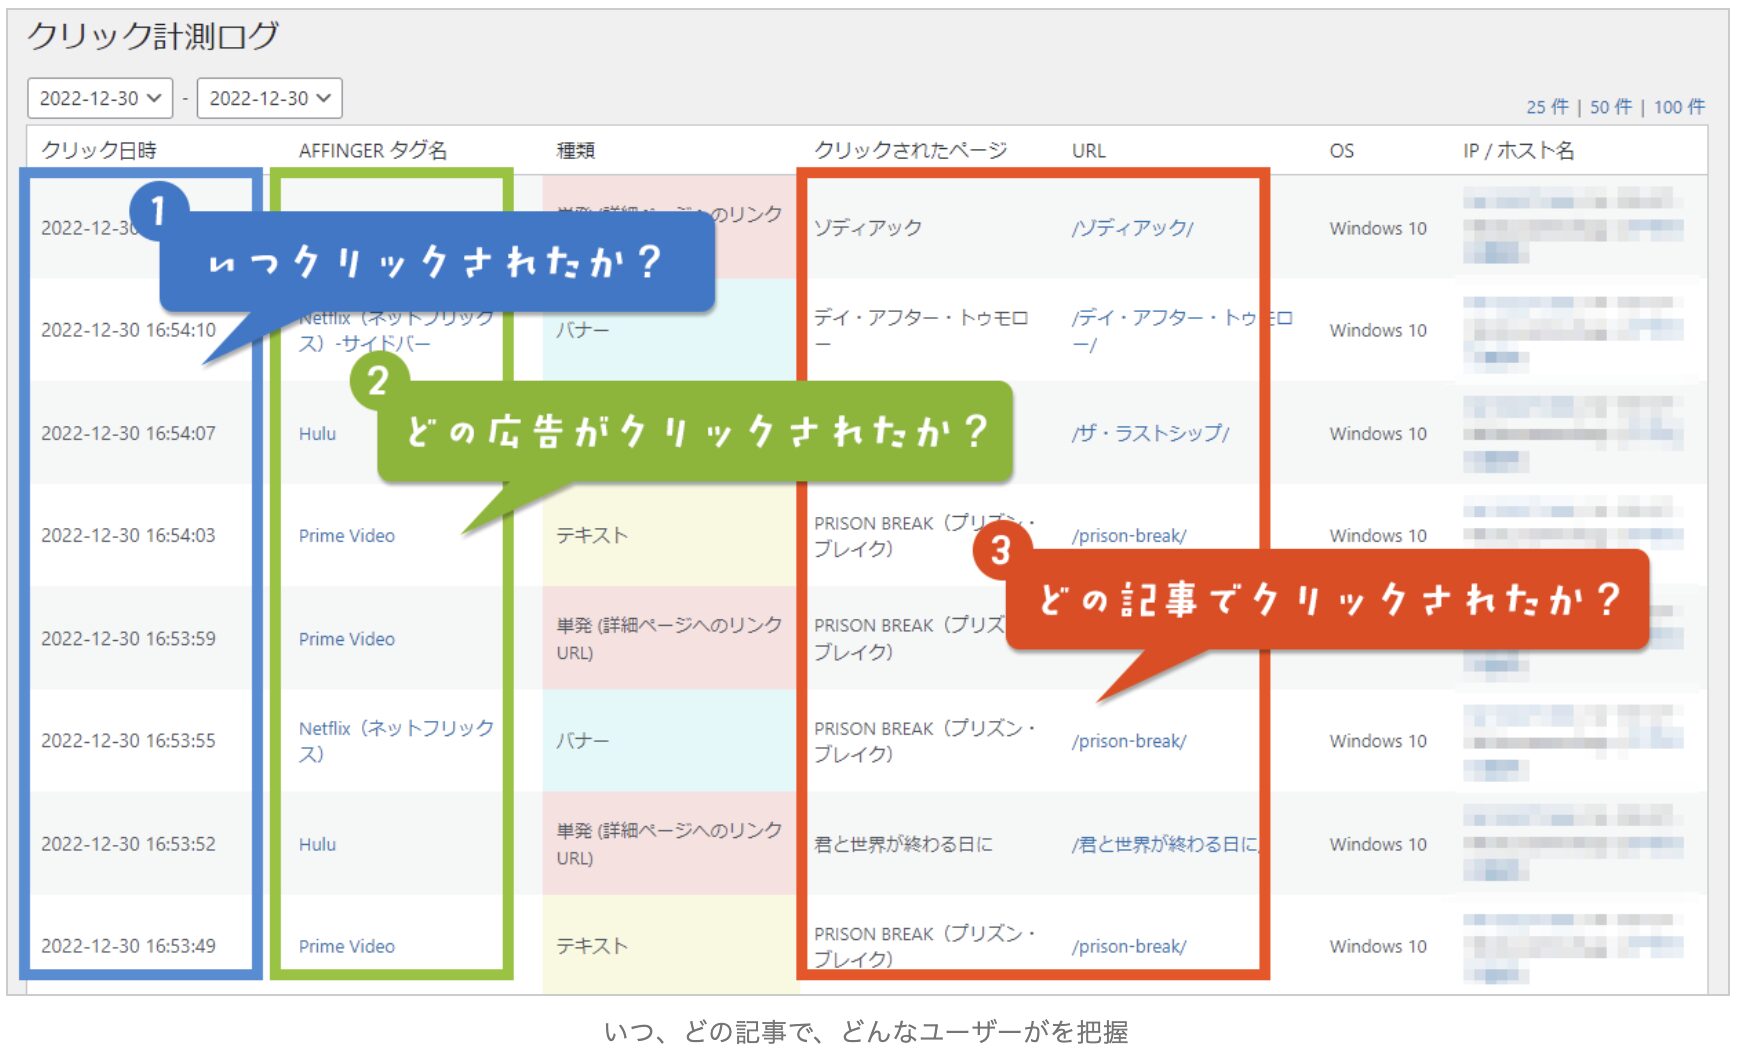
Task: Click Netflix（ネットフリックス）tag in 16:53:55 row
Action: (x=396, y=741)
